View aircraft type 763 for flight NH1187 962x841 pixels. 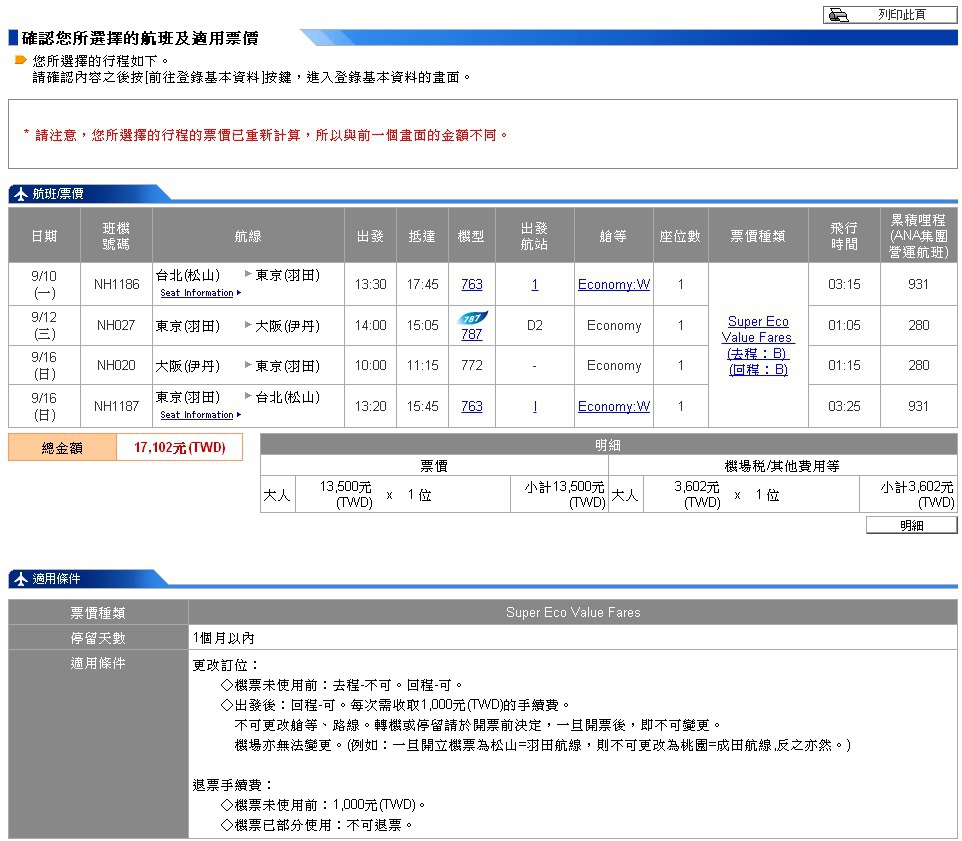[471, 407]
